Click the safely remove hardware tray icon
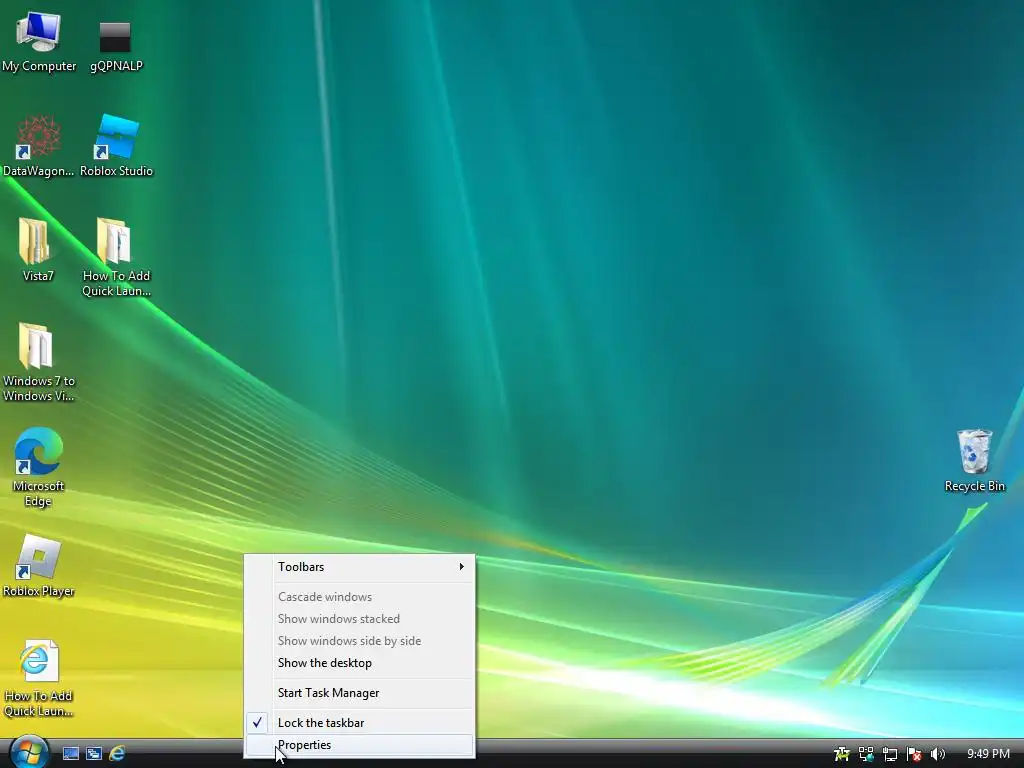The width and height of the screenshot is (1024, 768). [x=889, y=754]
